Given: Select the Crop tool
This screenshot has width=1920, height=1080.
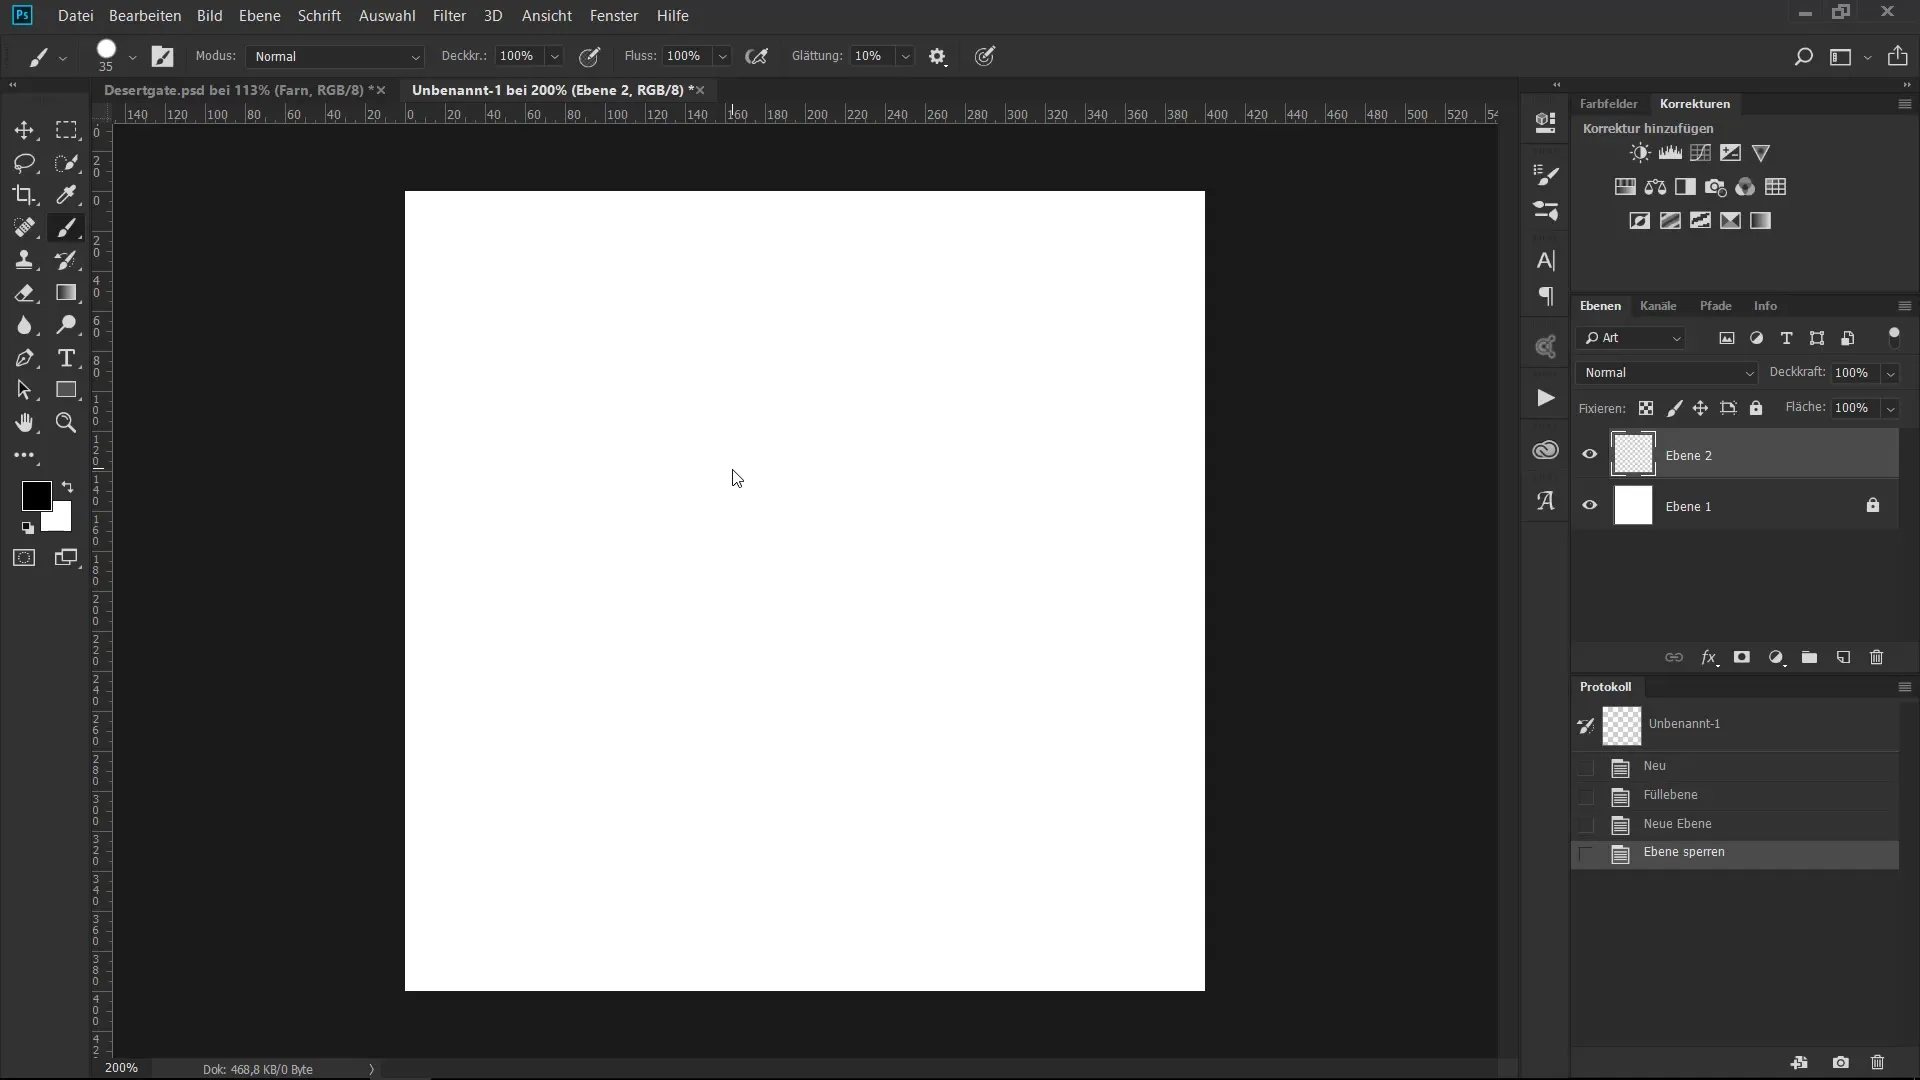Looking at the screenshot, I should [x=24, y=195].
